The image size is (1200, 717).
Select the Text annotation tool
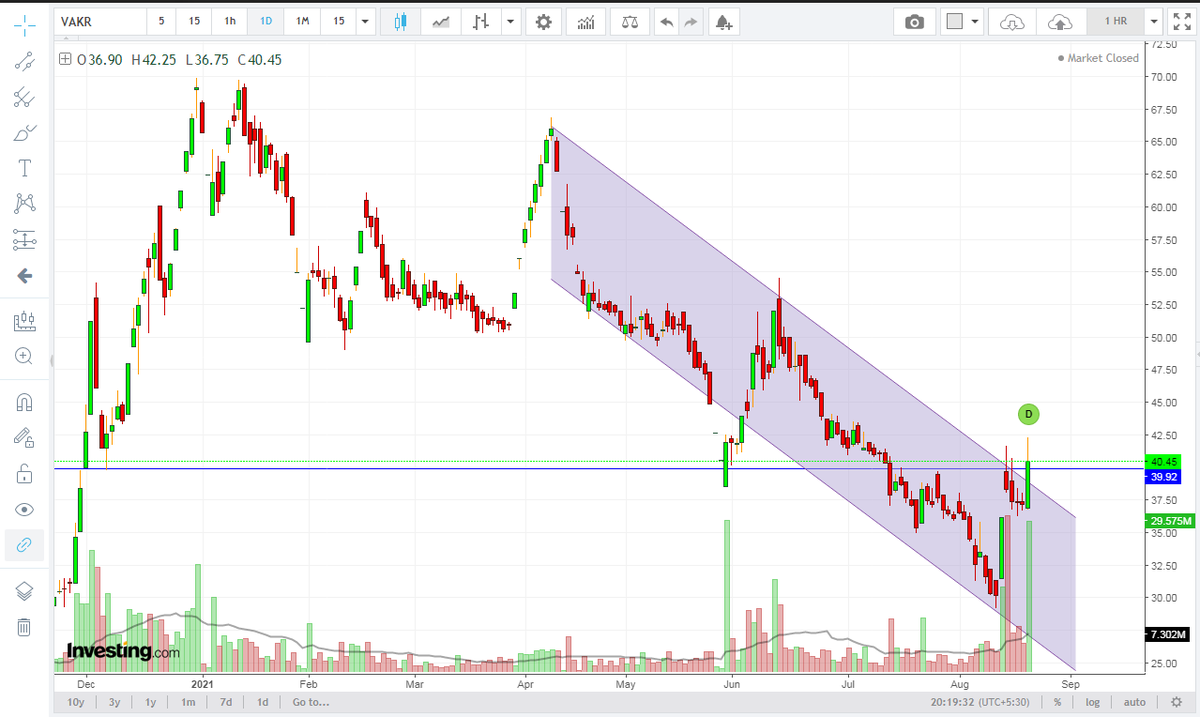pyautogui.click(x=25, y=167)
